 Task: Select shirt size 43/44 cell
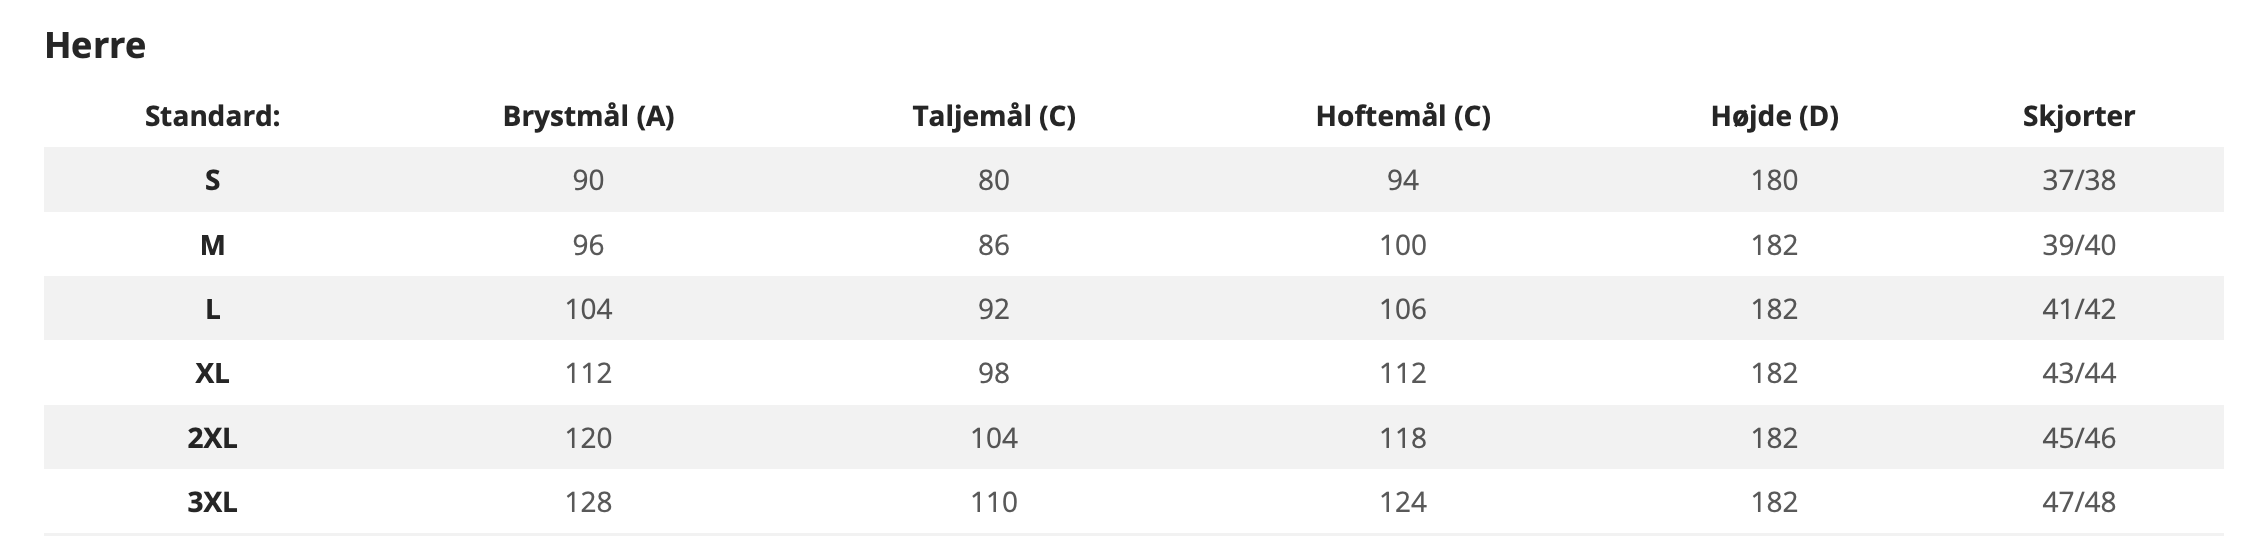(x=2078, y=373)
